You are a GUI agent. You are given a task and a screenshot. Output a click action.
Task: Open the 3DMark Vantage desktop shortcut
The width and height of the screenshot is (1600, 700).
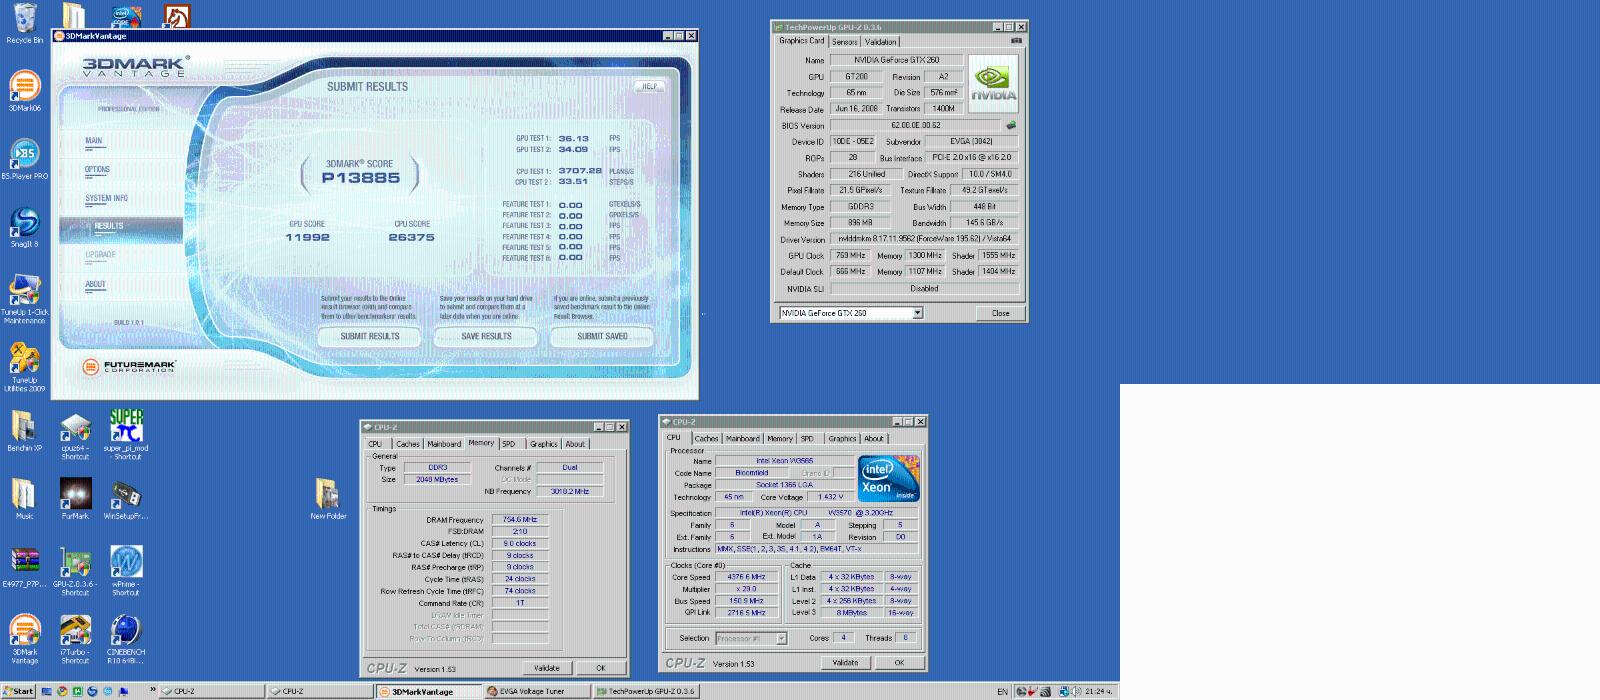pos(24,639)
